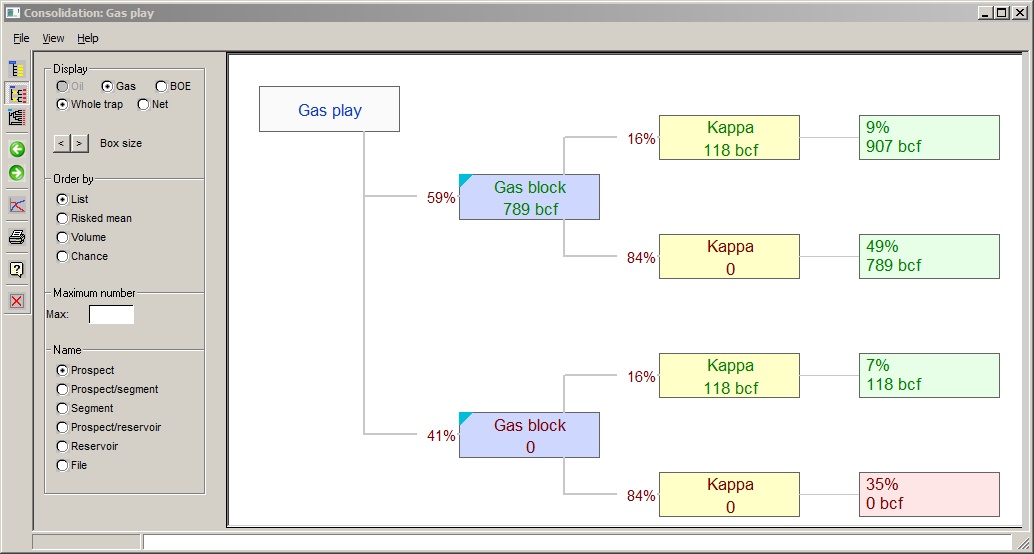Set name display to Prospect/segment
Screen dimensions: 1034x554
(x=63, y=389)
